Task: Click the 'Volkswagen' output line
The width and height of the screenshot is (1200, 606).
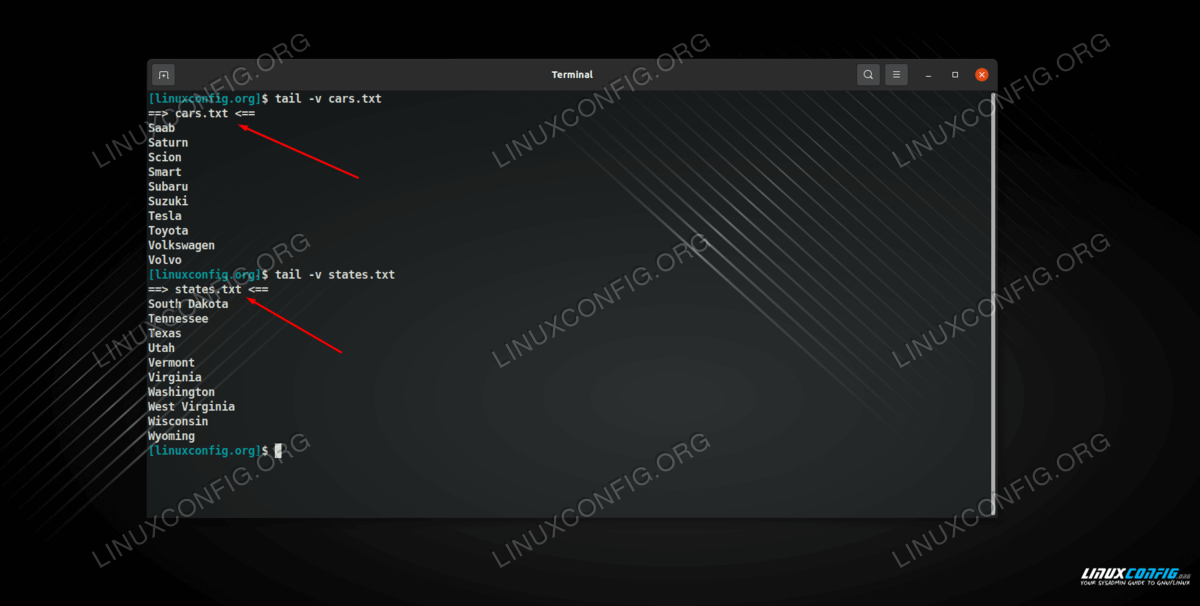Action: [181, 245]
